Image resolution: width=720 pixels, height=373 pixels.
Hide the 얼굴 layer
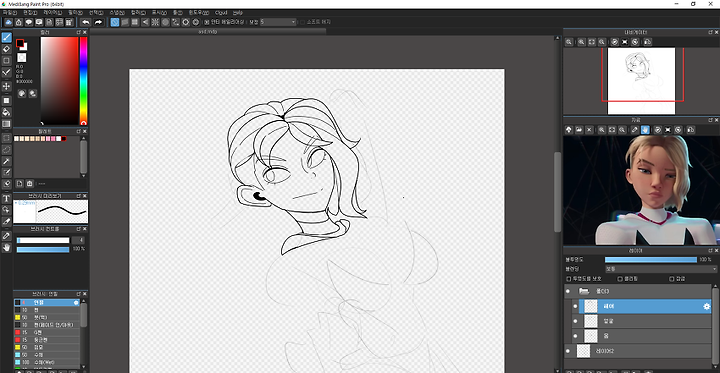pyautogui.click(x=575, y=321)
